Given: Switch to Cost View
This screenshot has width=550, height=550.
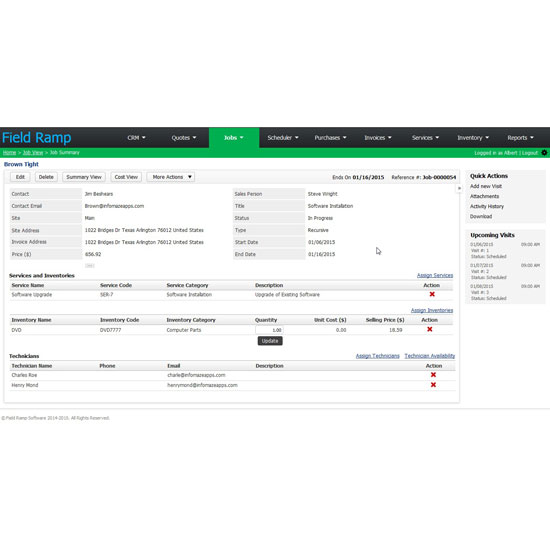Looking at the screenshot, I should click(x=126, y=177).
